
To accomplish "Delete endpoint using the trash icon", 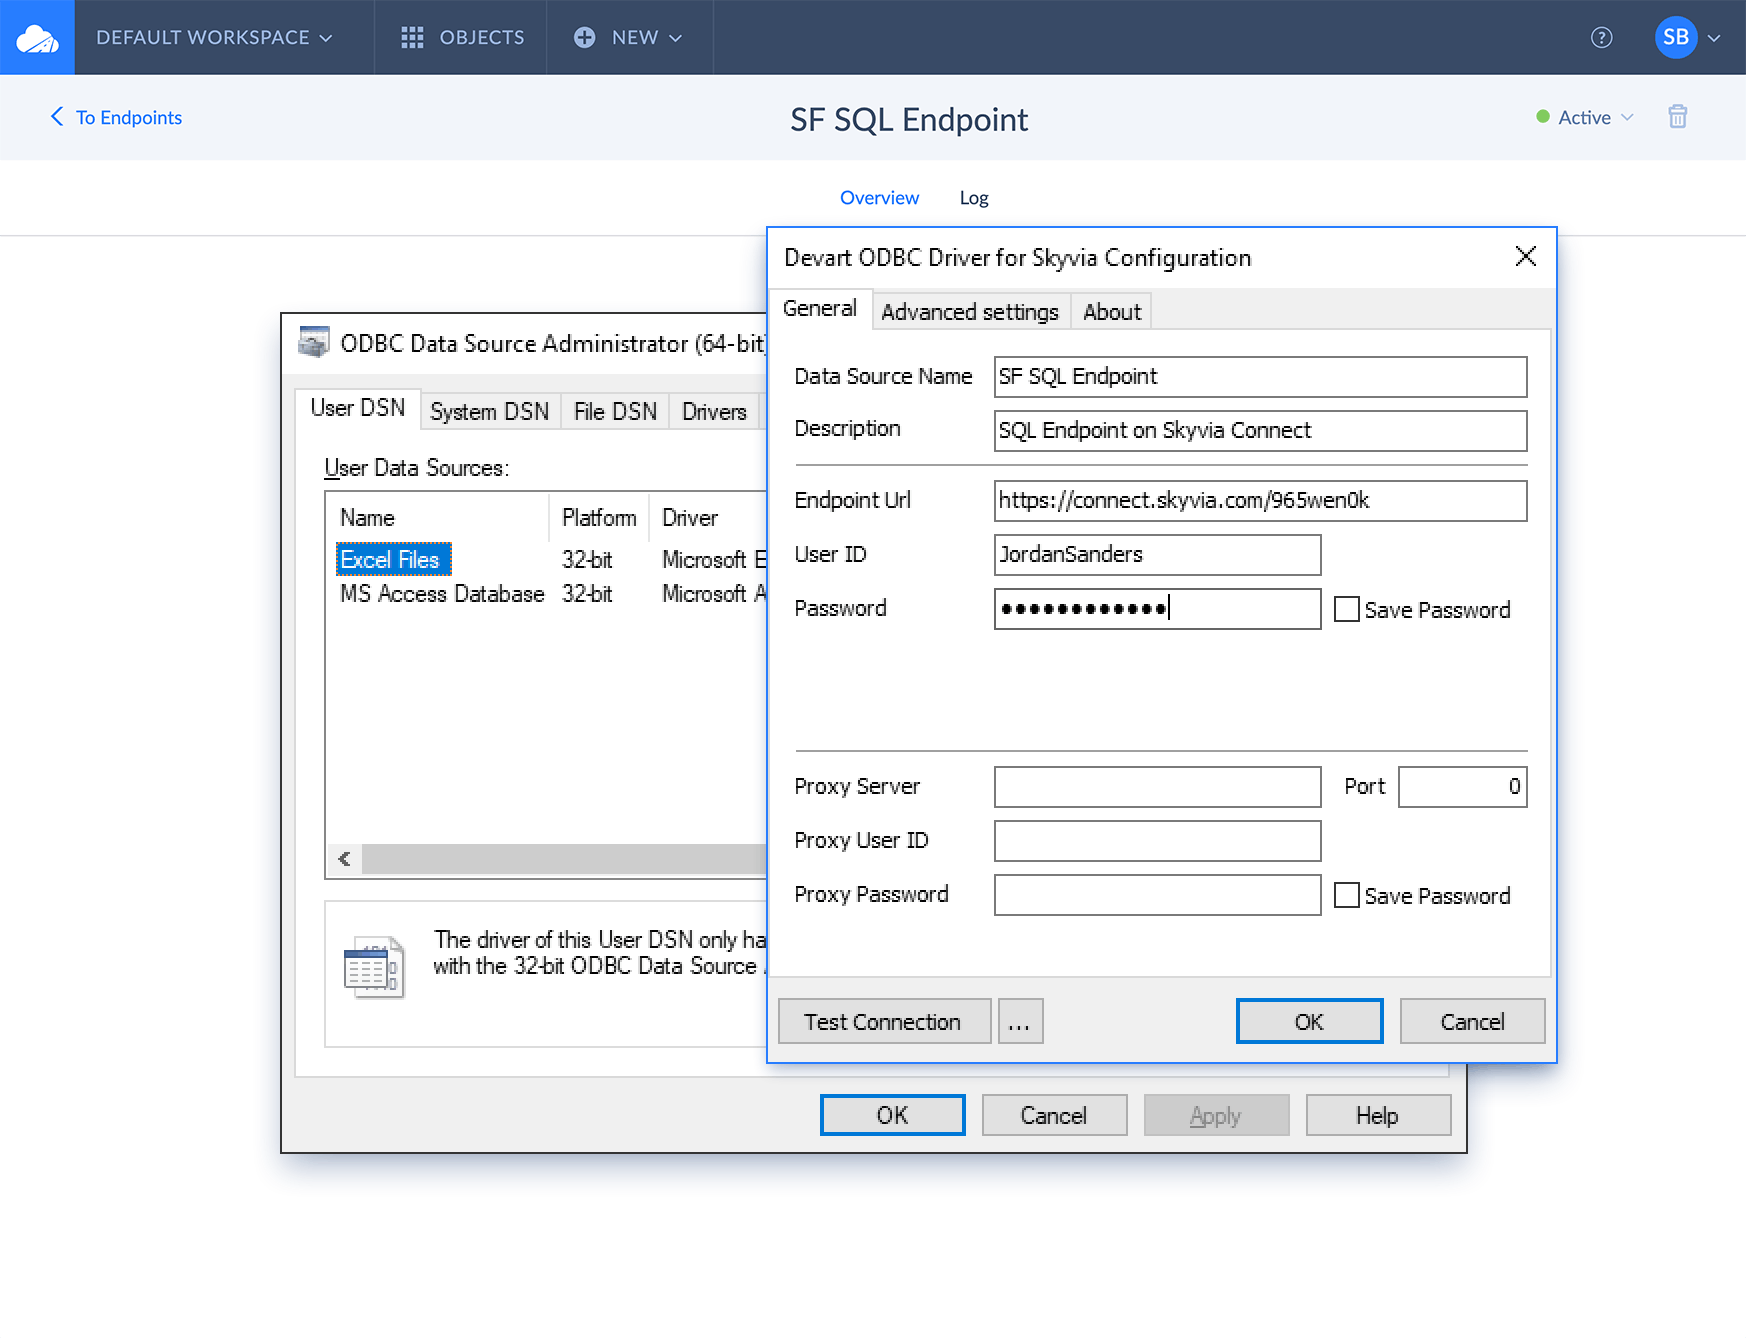I will click(x=1677, y=117).
